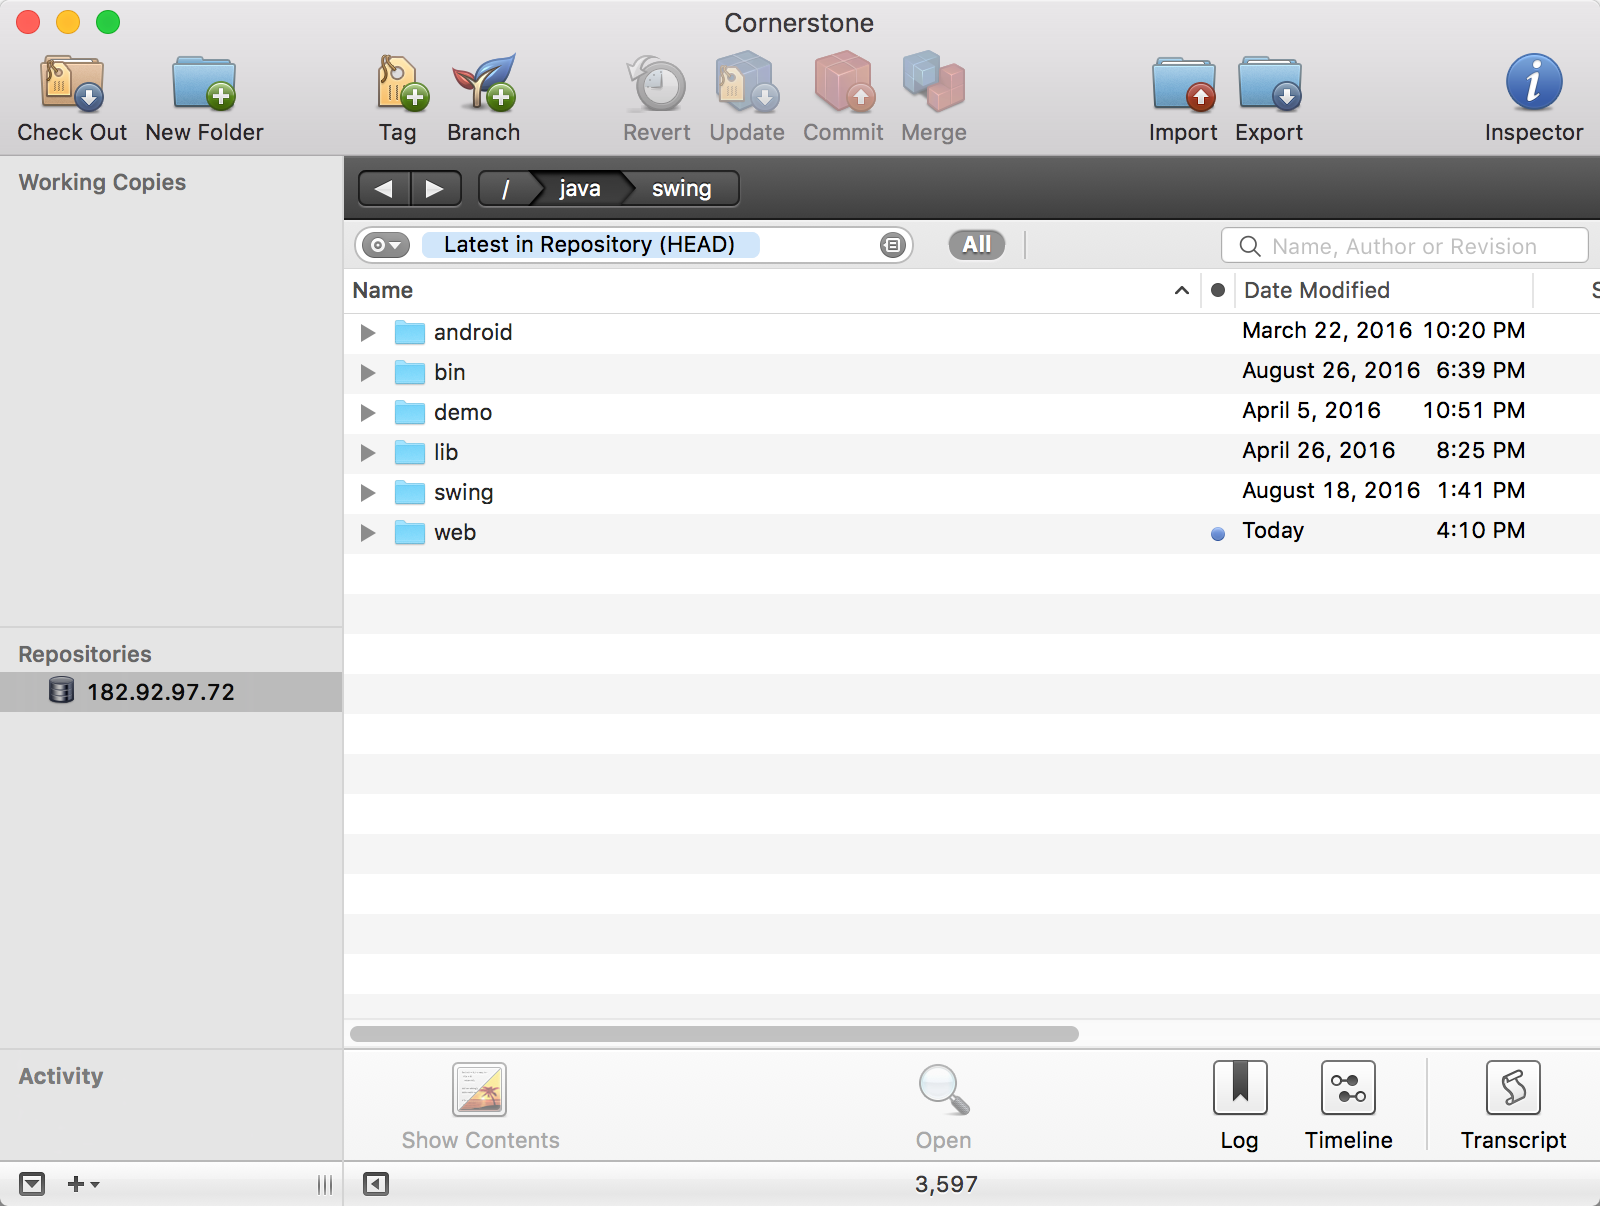Expand the swing folder
The height and width of the screenshot is (1206, 1600).
coord(368,492)
